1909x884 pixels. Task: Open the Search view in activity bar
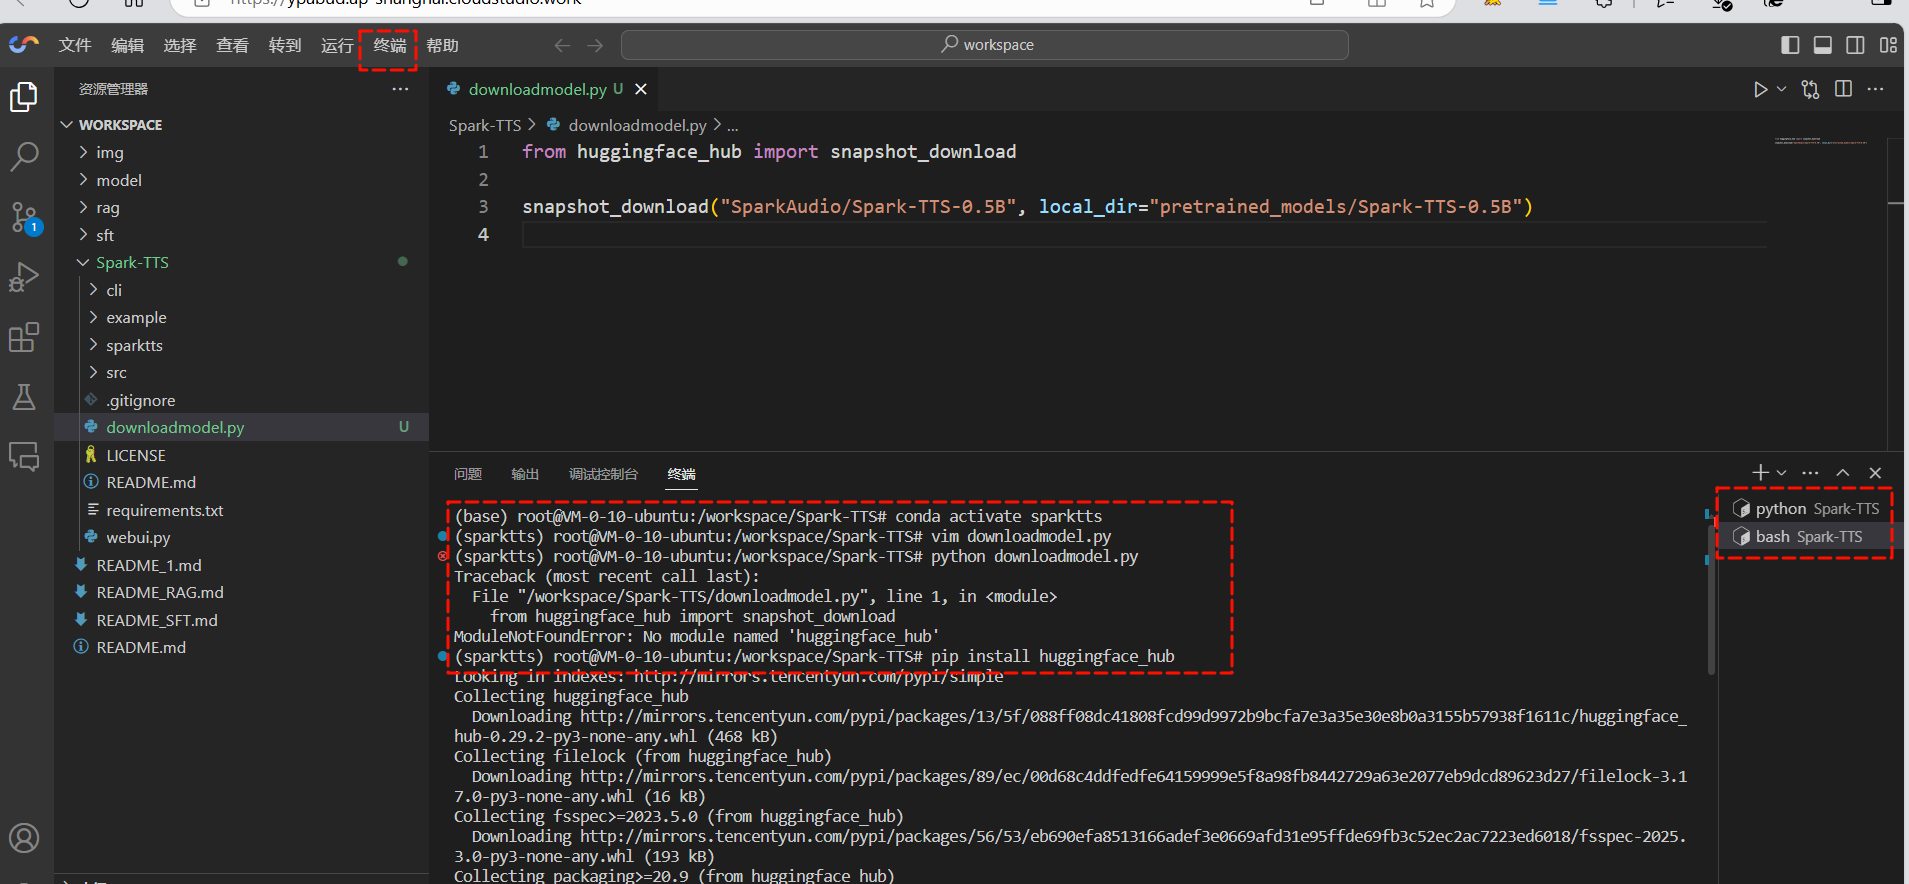[24, 156]
